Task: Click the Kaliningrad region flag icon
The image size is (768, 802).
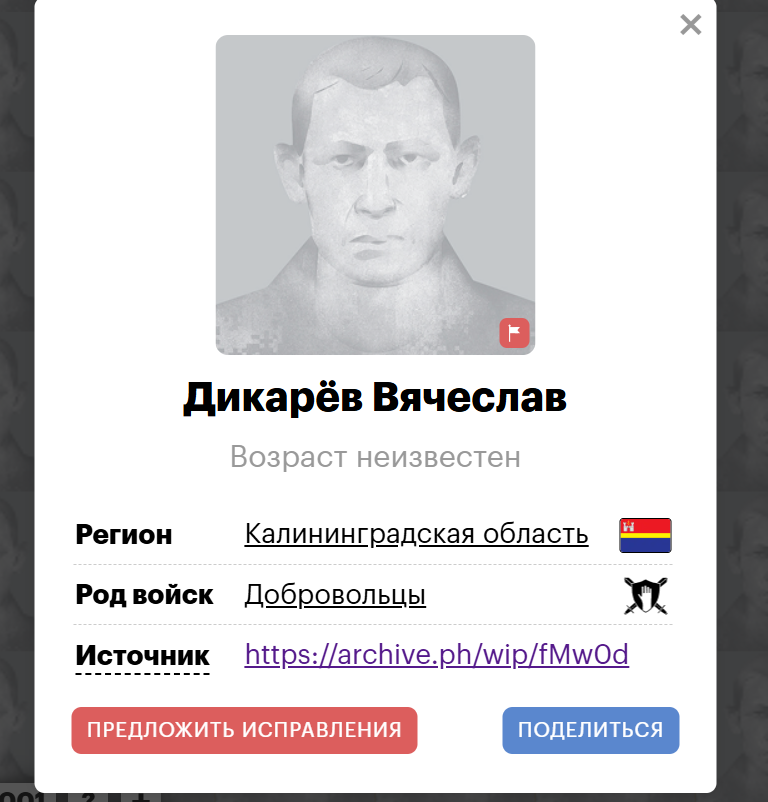Action: [x=645, y=535]
